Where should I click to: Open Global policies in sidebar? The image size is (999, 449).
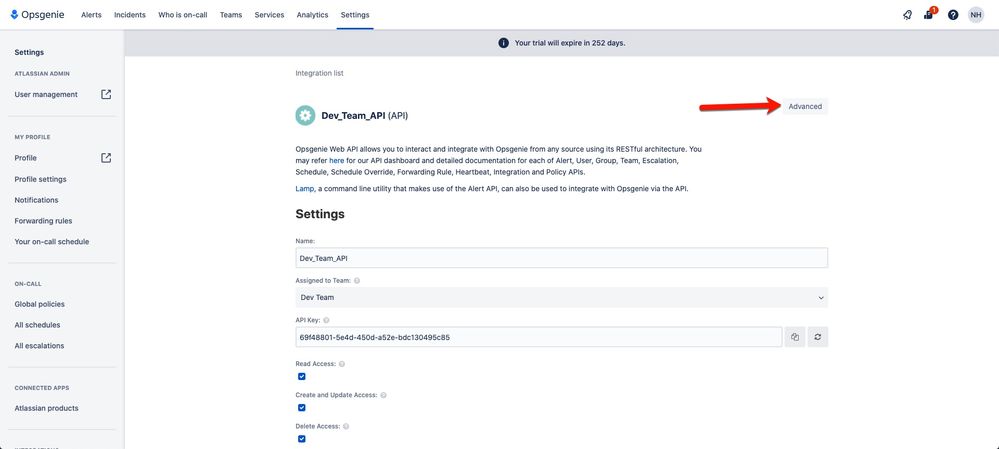click(40, 304)
